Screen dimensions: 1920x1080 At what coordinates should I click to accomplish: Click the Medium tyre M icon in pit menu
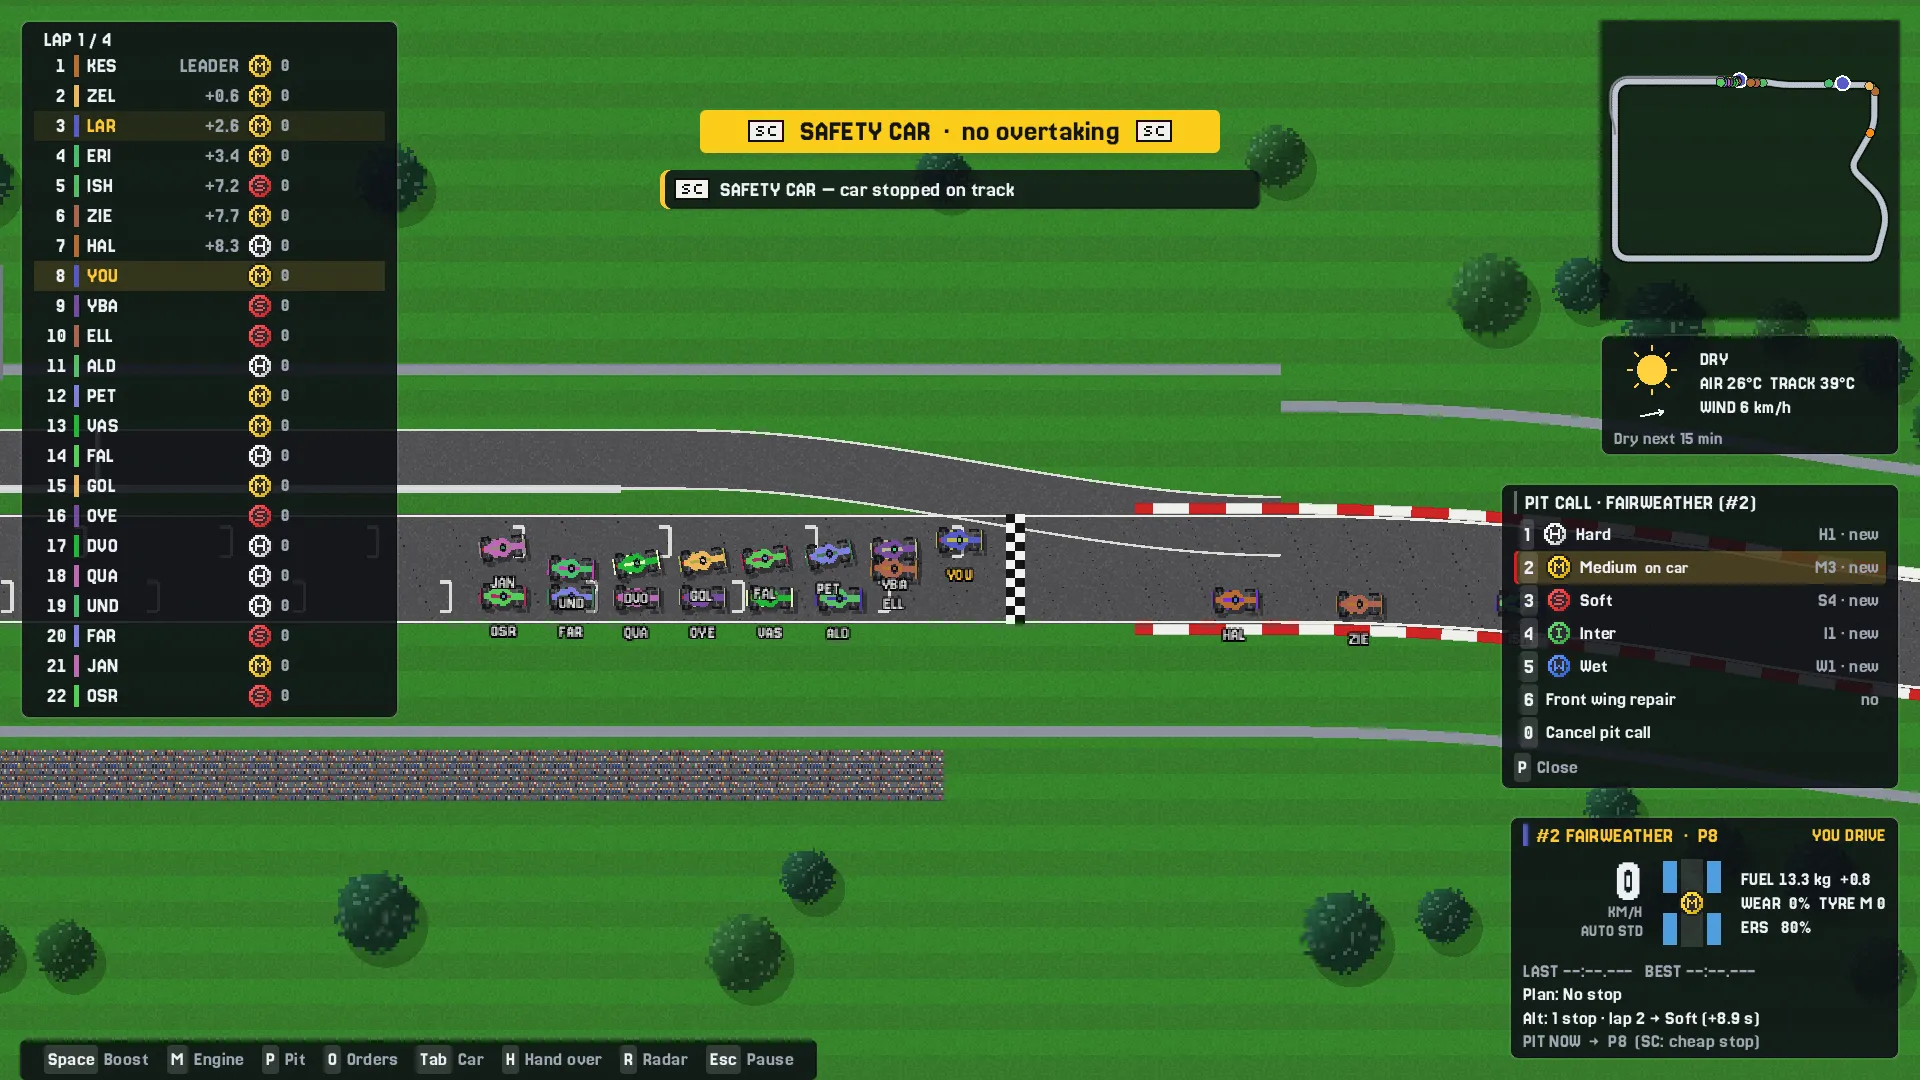point(1558,567)
